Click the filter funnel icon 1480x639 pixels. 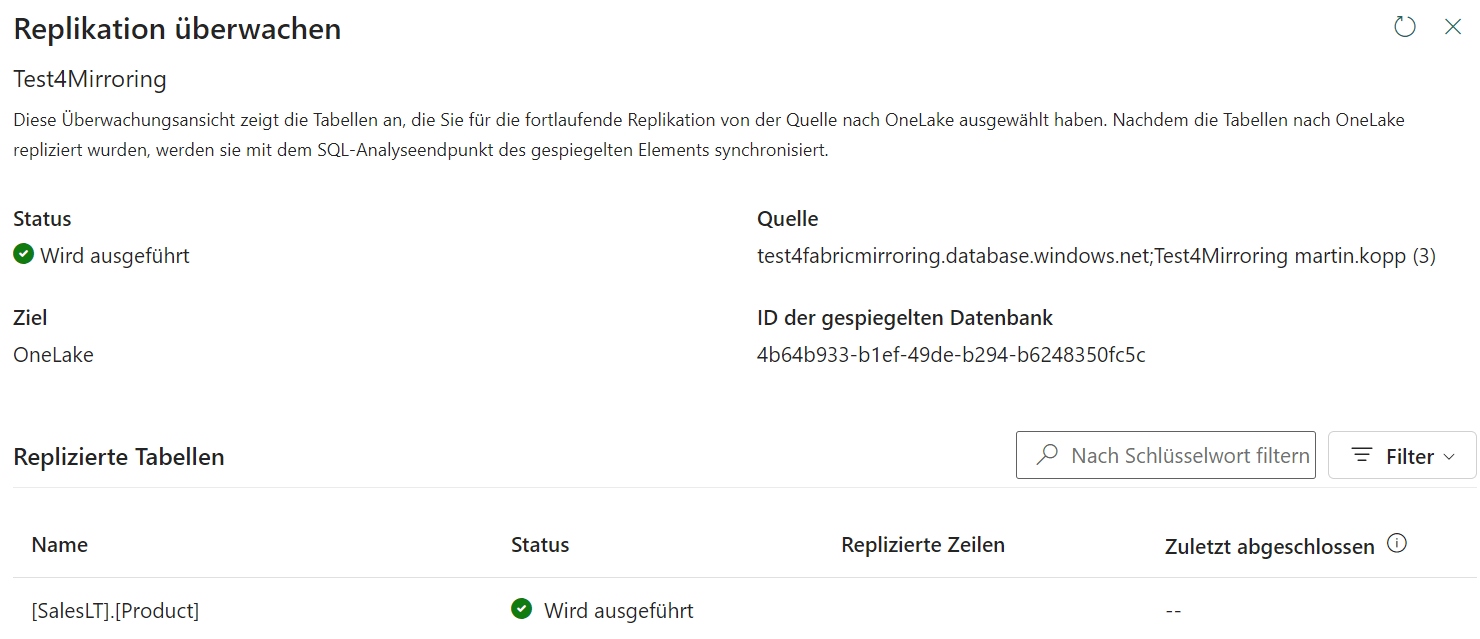(1362, 455)
